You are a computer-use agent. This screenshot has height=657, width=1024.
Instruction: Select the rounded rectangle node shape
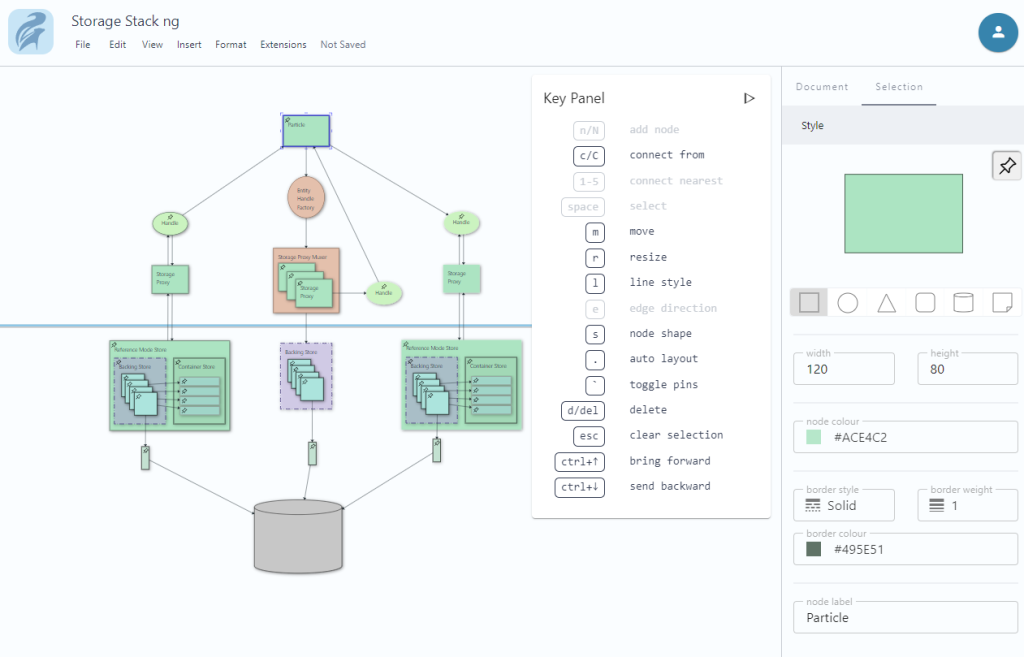(925, 302)
